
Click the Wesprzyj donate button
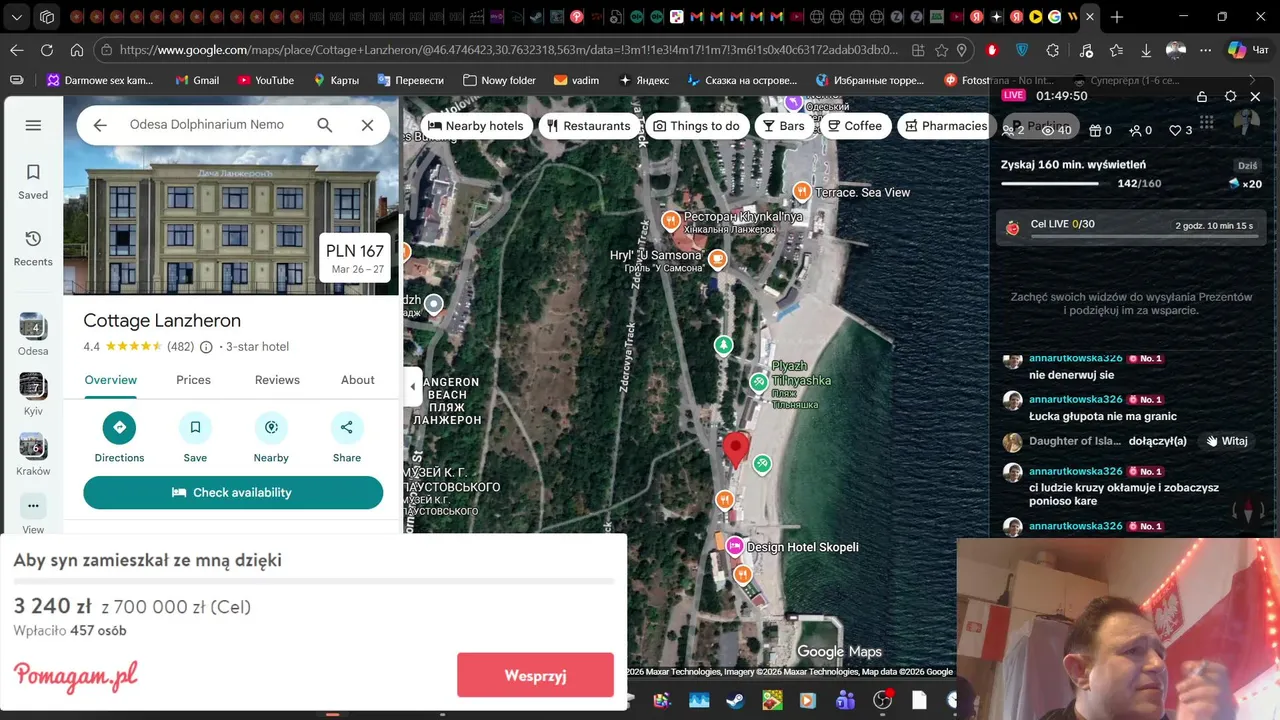pos(535,675)
